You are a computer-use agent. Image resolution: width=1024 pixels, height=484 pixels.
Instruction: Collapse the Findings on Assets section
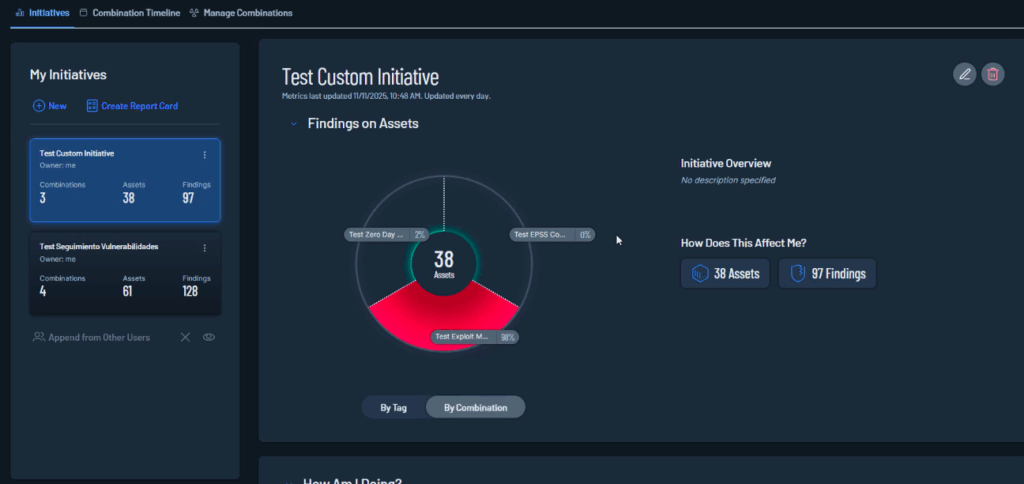point(293,124)
